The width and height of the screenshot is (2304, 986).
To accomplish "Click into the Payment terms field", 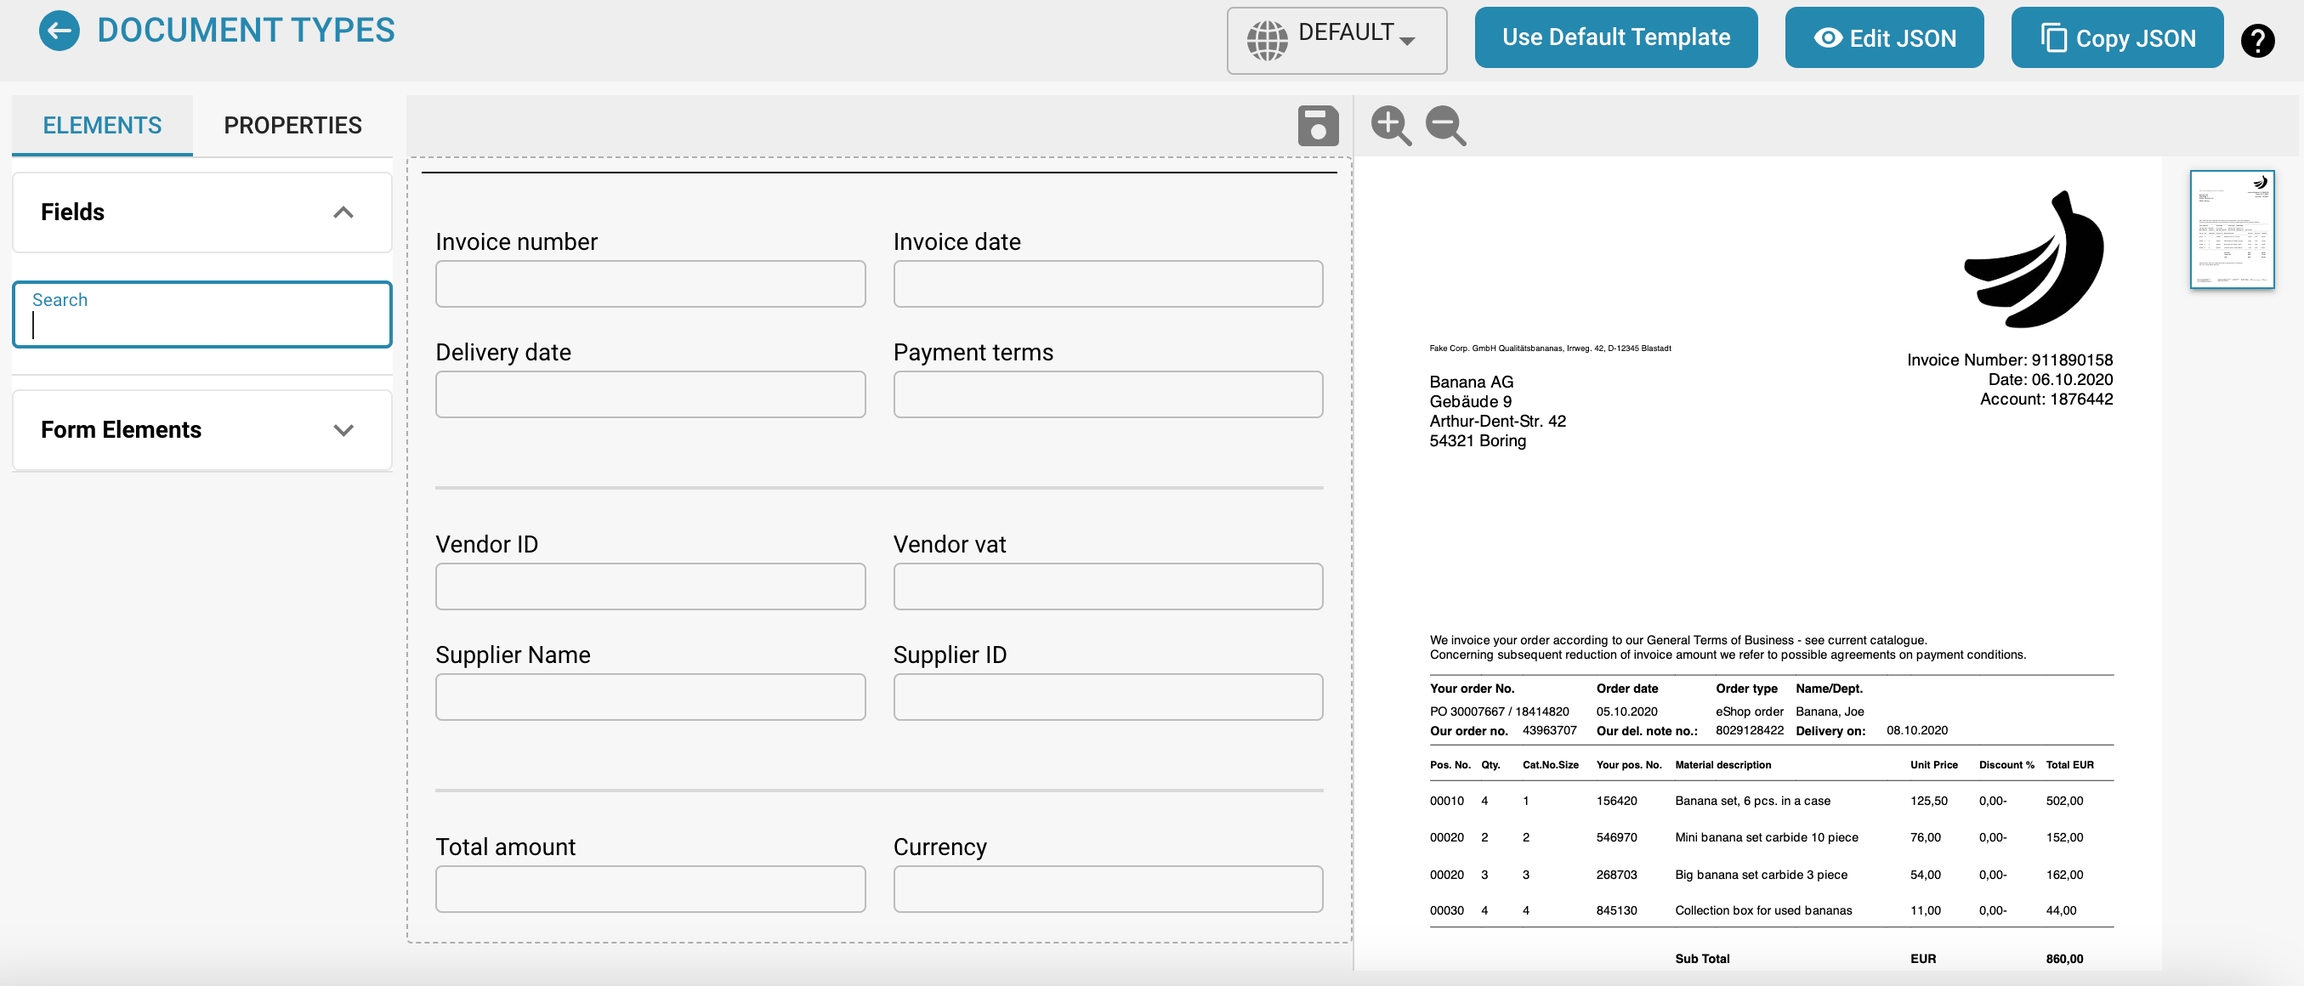I will point(1107,395).
